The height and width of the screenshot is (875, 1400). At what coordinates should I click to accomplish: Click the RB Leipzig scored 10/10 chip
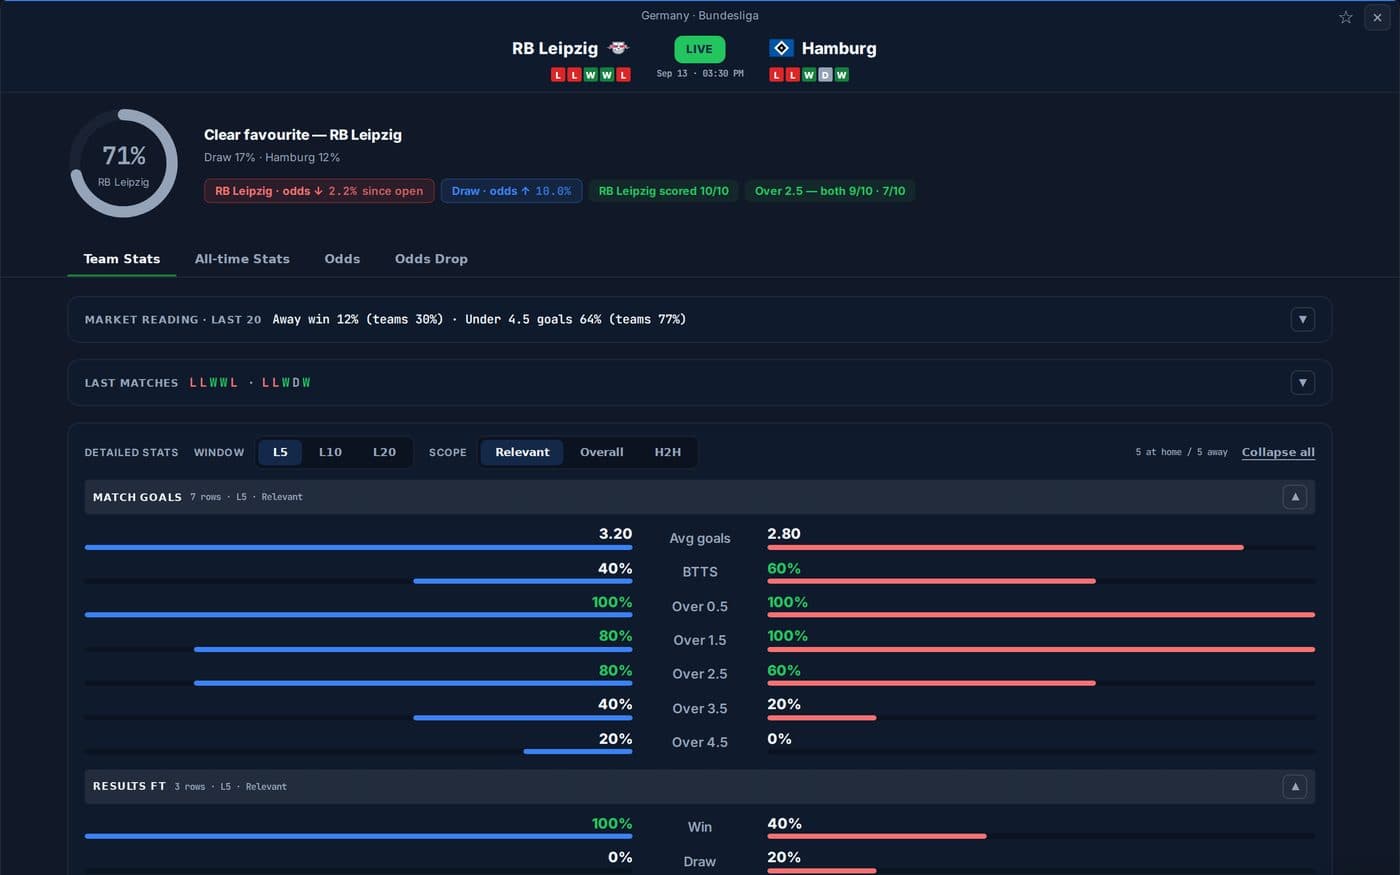click(664, 191)
